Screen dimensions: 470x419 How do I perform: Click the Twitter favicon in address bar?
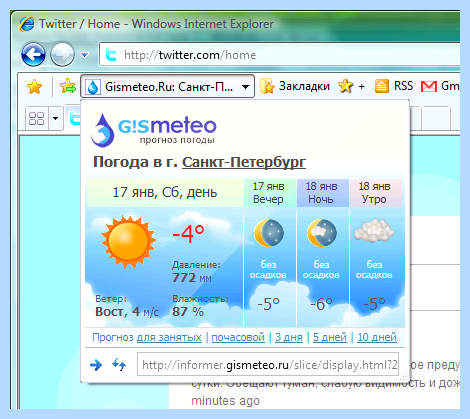(111, 55)
